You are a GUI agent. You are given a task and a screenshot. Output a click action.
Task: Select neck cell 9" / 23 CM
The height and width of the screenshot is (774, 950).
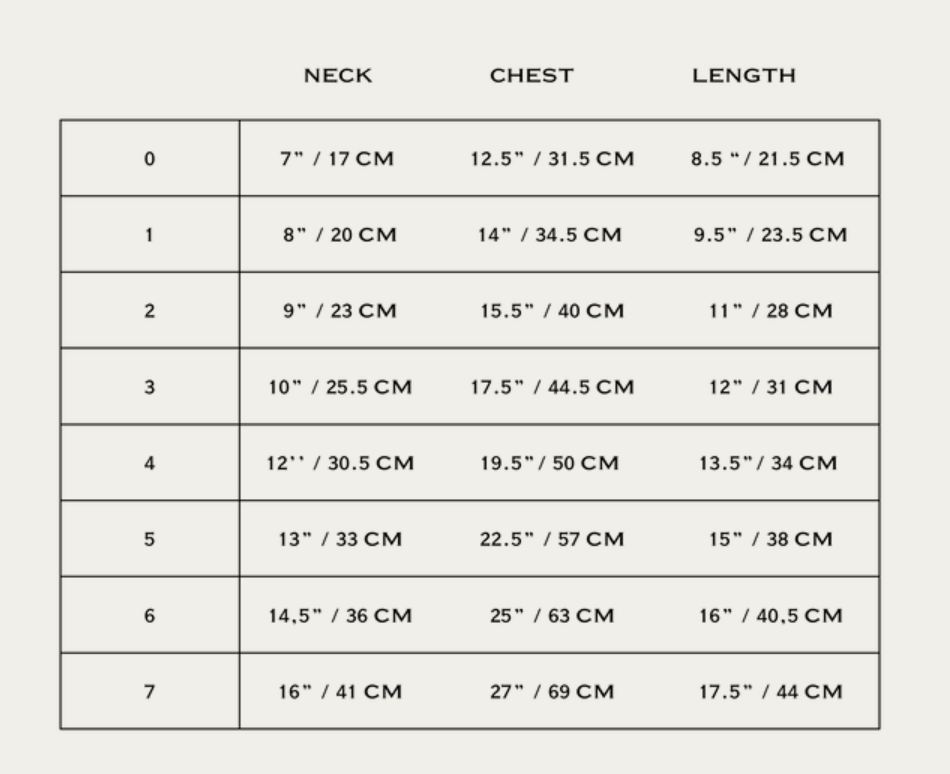point(338,311)
